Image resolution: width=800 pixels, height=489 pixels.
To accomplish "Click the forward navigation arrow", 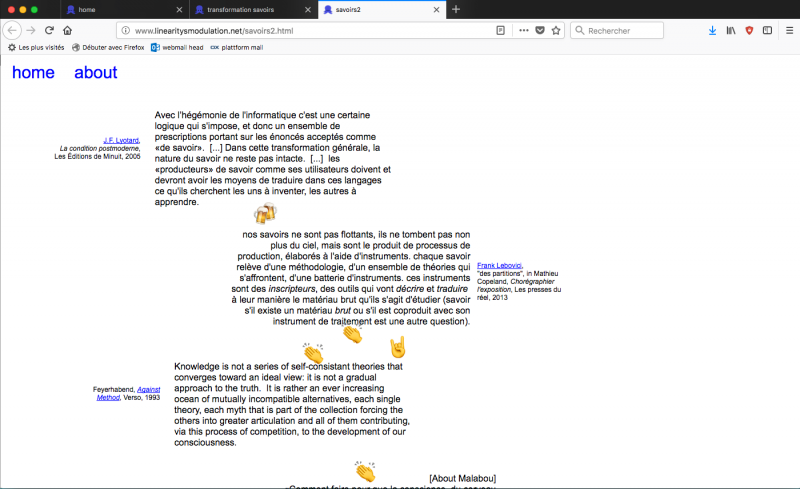I will coord(31,31).
